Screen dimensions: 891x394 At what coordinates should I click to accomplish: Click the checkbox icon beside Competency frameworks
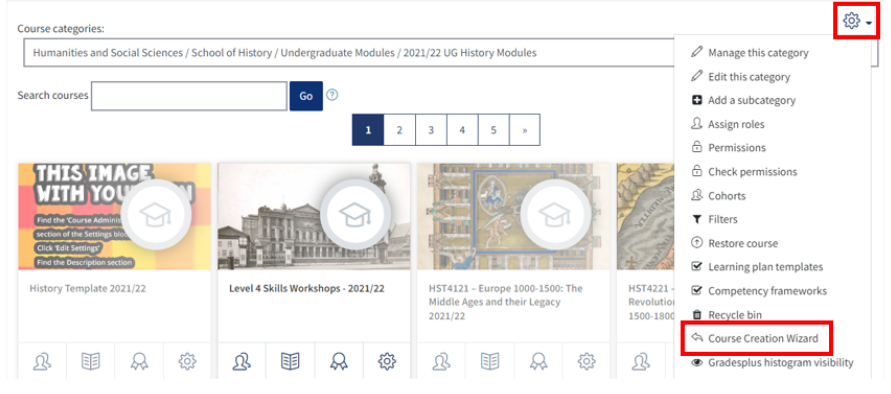click(x=697, y=291)
